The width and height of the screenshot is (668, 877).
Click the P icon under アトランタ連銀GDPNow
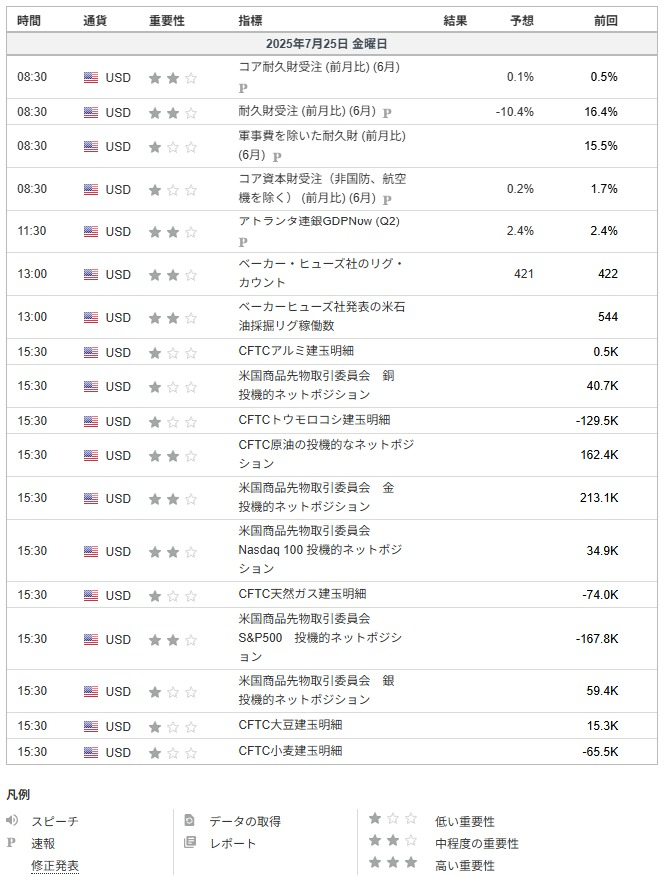[x=243, y=242]
